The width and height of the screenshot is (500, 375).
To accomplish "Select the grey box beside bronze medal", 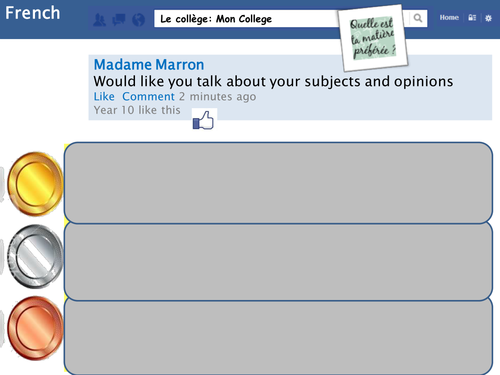I will (278, 337).
